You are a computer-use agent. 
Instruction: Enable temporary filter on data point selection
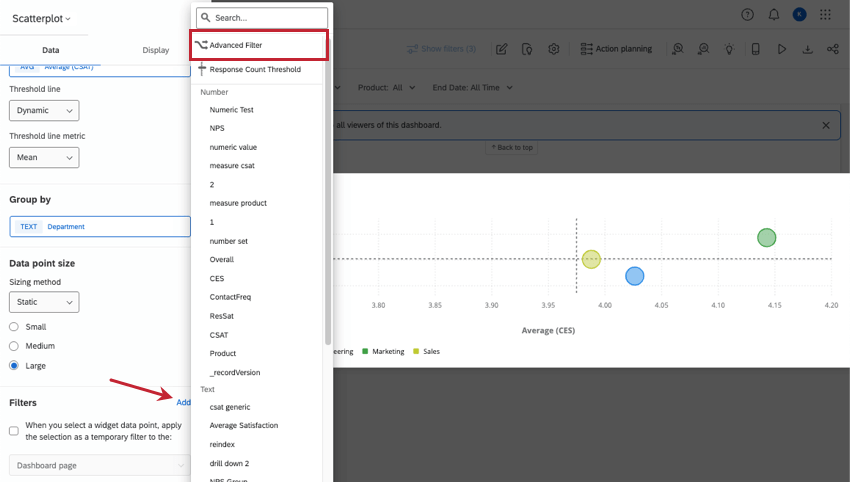coord(14,431)
